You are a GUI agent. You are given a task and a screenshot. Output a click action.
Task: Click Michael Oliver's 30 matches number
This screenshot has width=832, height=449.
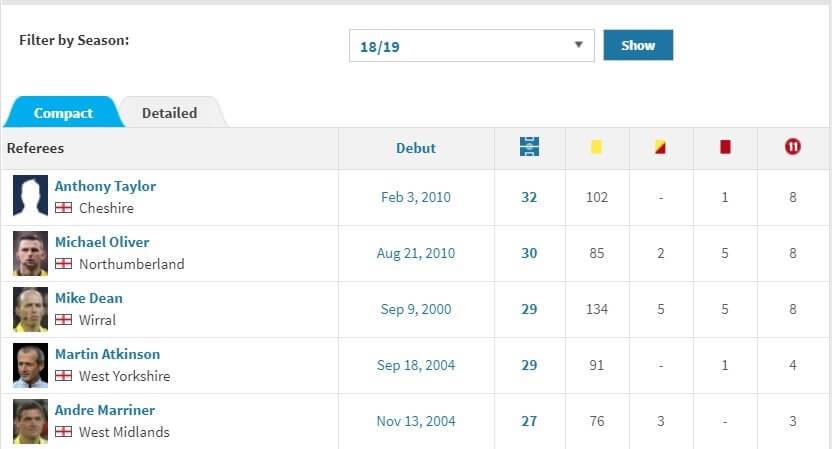coord(529,253)
